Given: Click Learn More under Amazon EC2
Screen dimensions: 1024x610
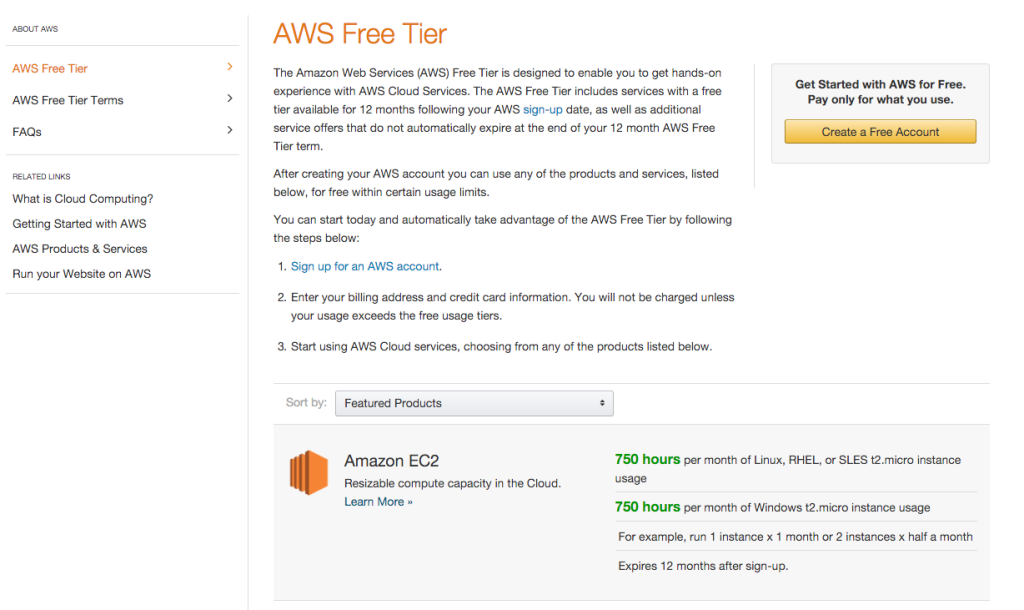Looking at the screenshot, I should pos(378,502).
